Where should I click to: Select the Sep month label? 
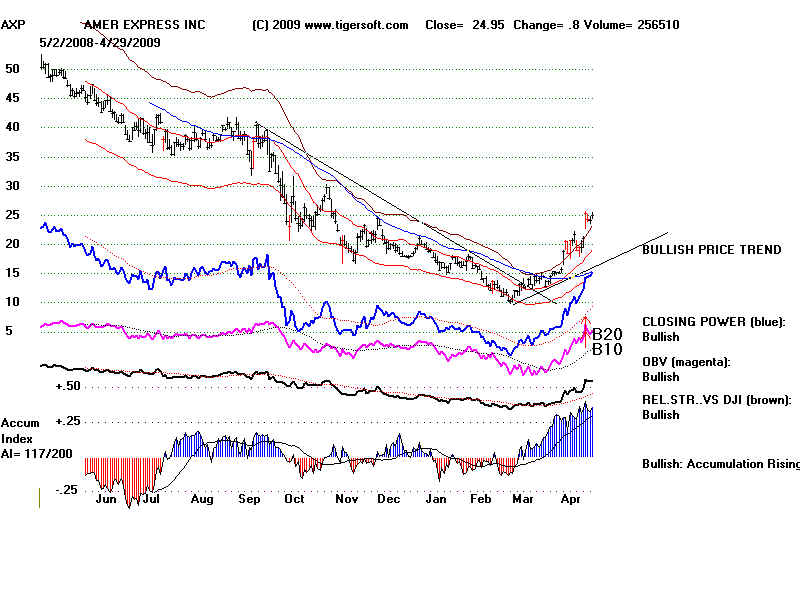249,499
